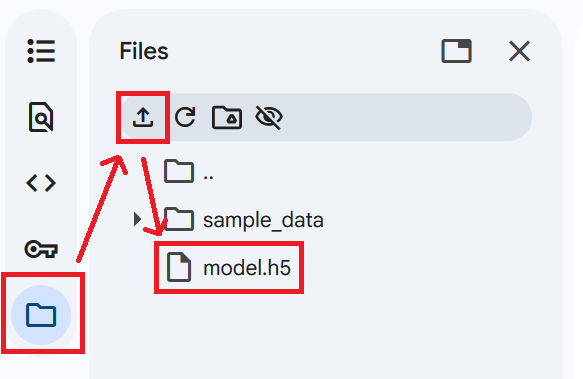583x379 pixels.
Task: Open the Files panel in a new pane
Action: coord(457,51)
